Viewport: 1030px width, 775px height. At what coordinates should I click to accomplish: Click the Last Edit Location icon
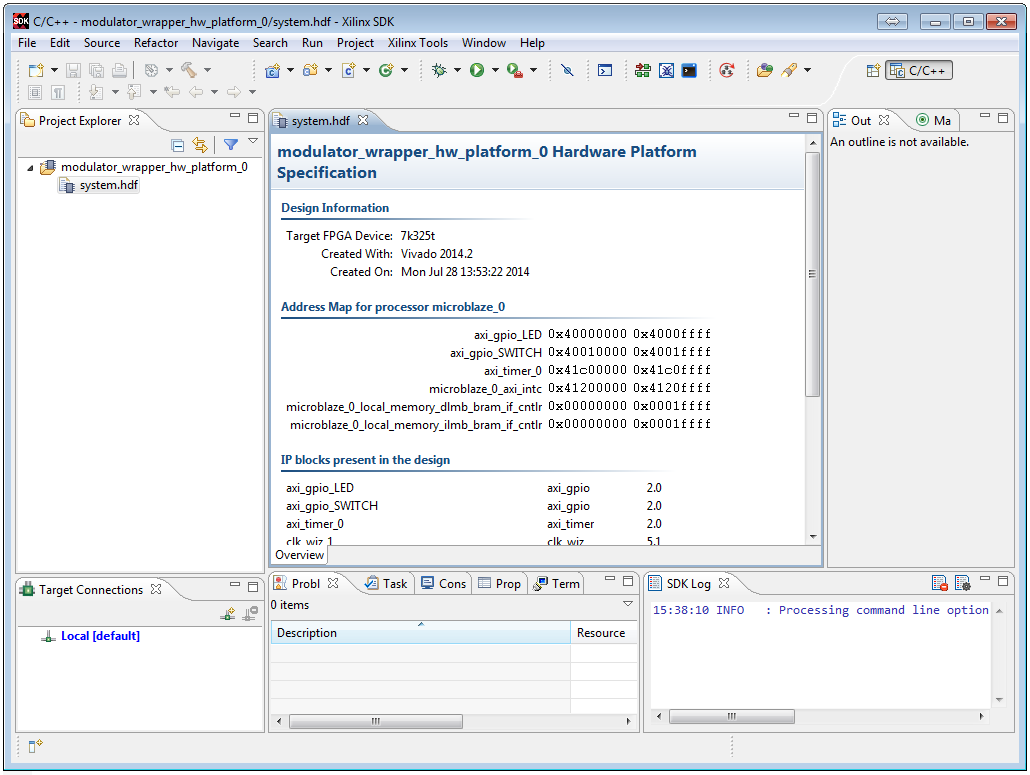pos(172,92)
